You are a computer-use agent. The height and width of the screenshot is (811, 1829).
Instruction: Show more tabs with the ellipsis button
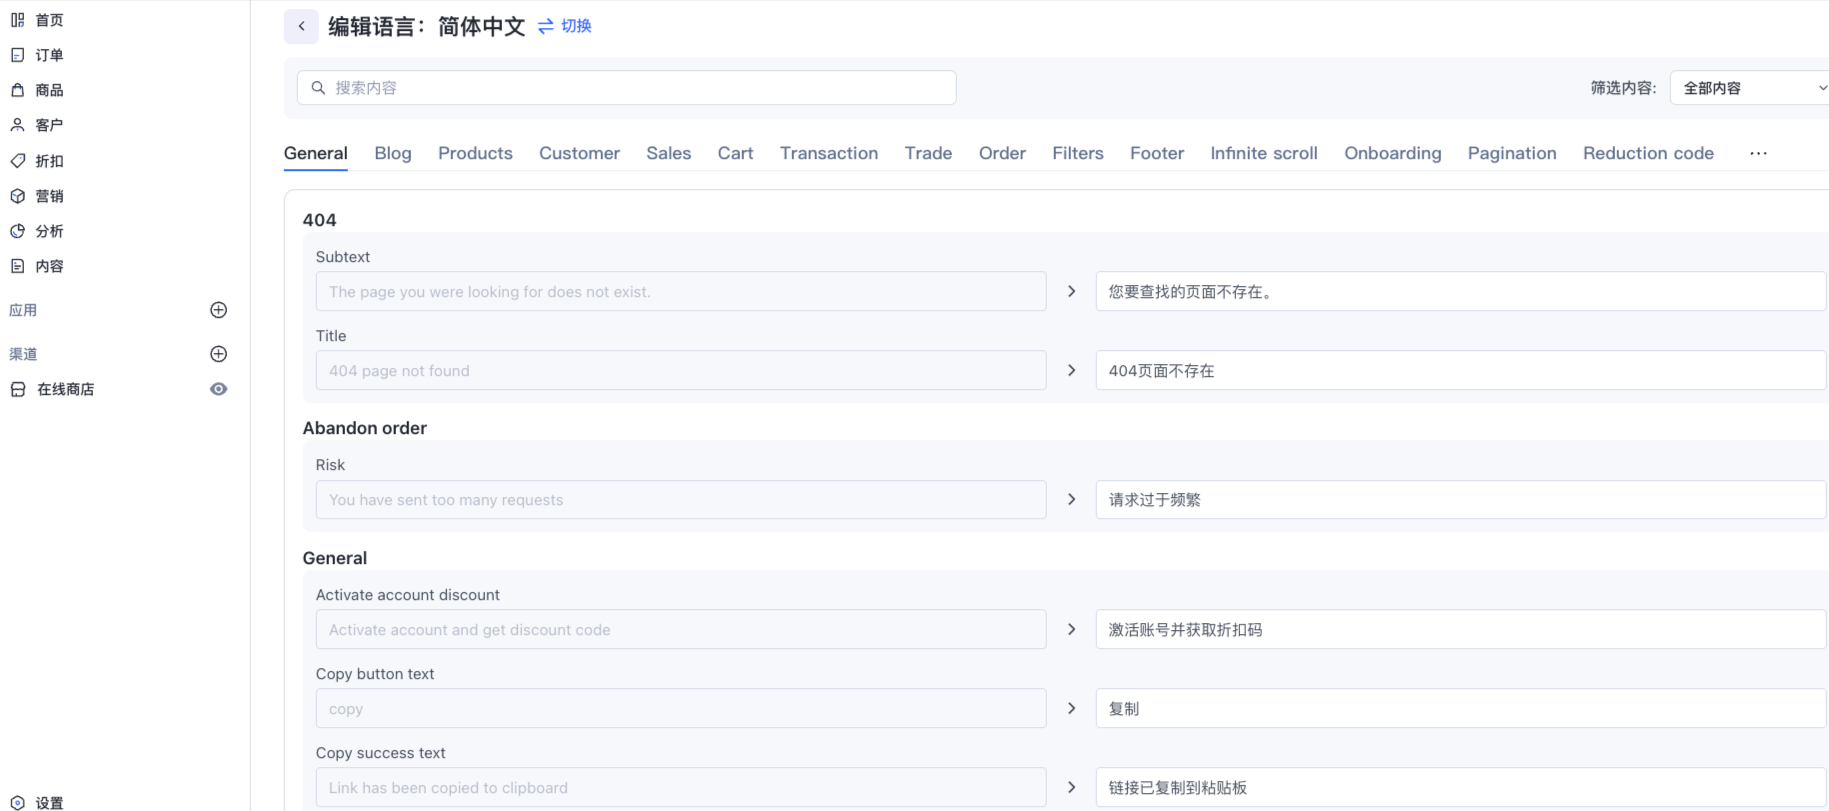1758,153
